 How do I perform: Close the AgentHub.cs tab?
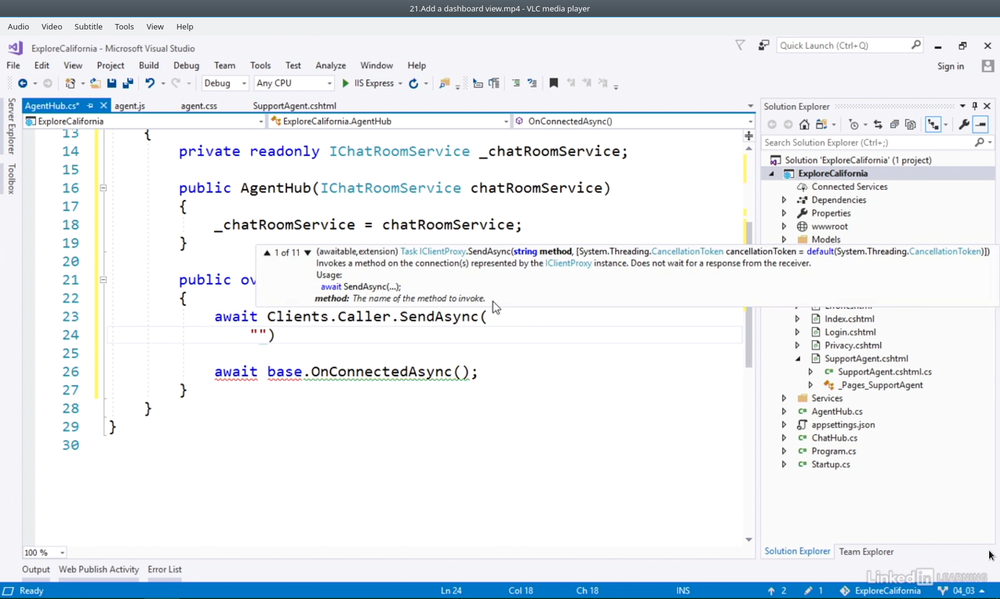[x=103, y=106]
